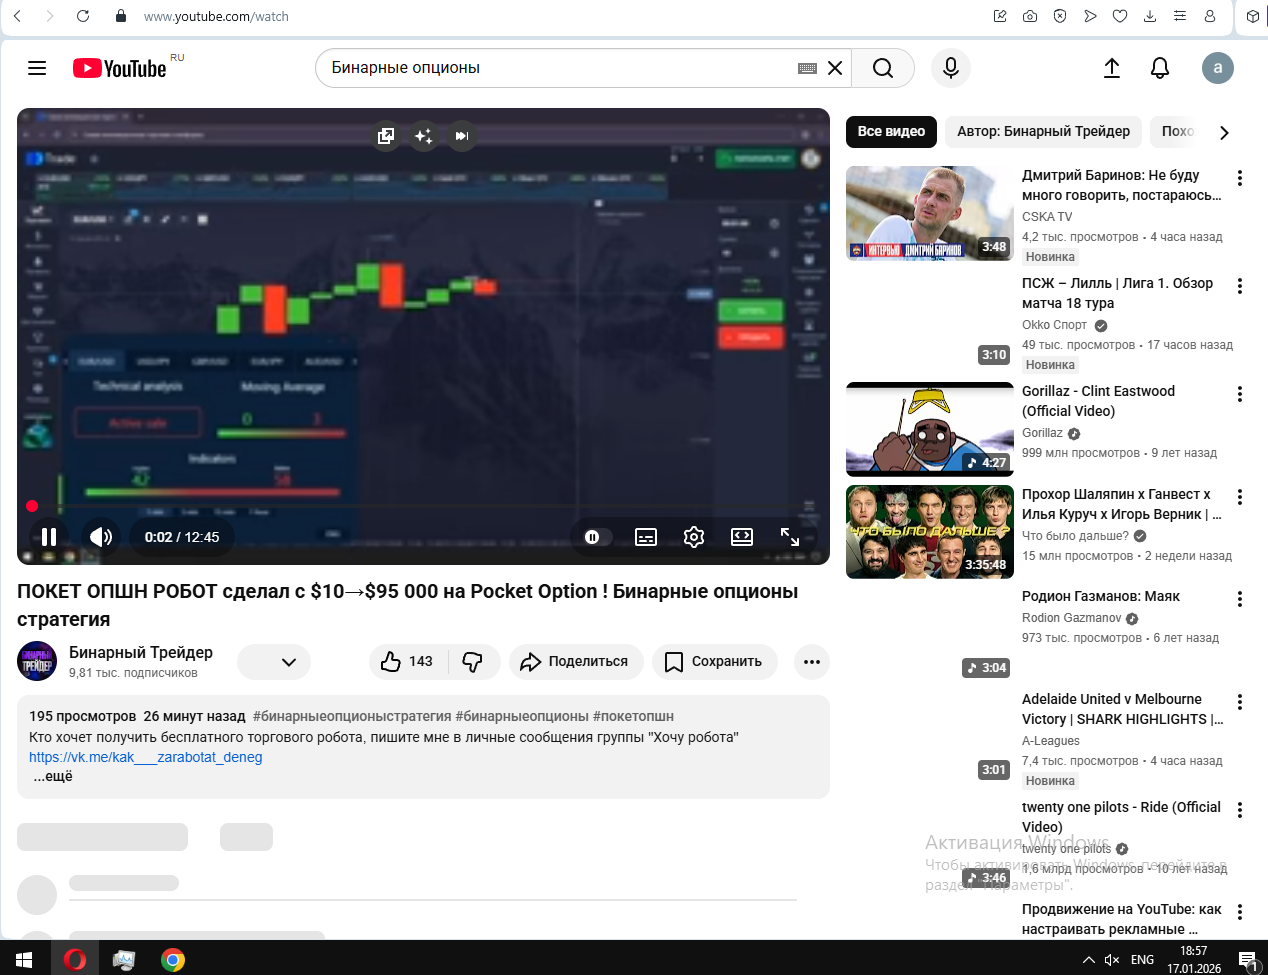Open the account avatar menu

1217,68
